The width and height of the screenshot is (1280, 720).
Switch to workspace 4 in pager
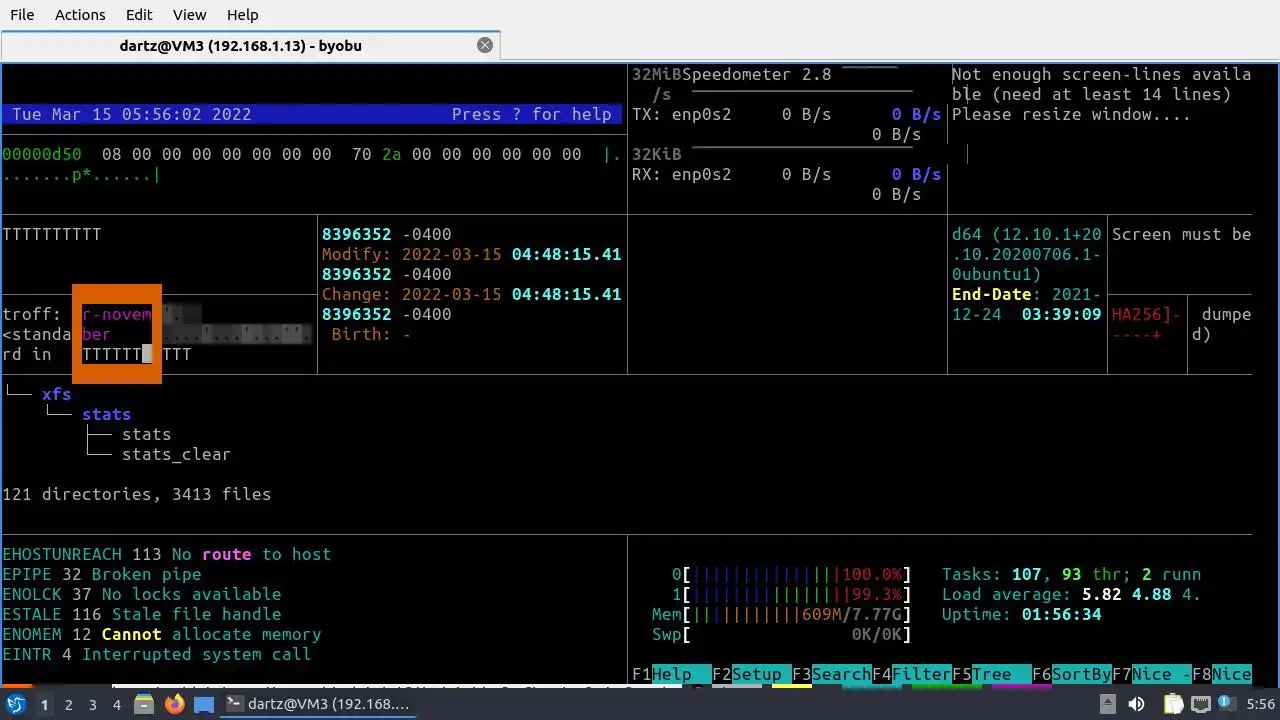(x=117, y=705)
